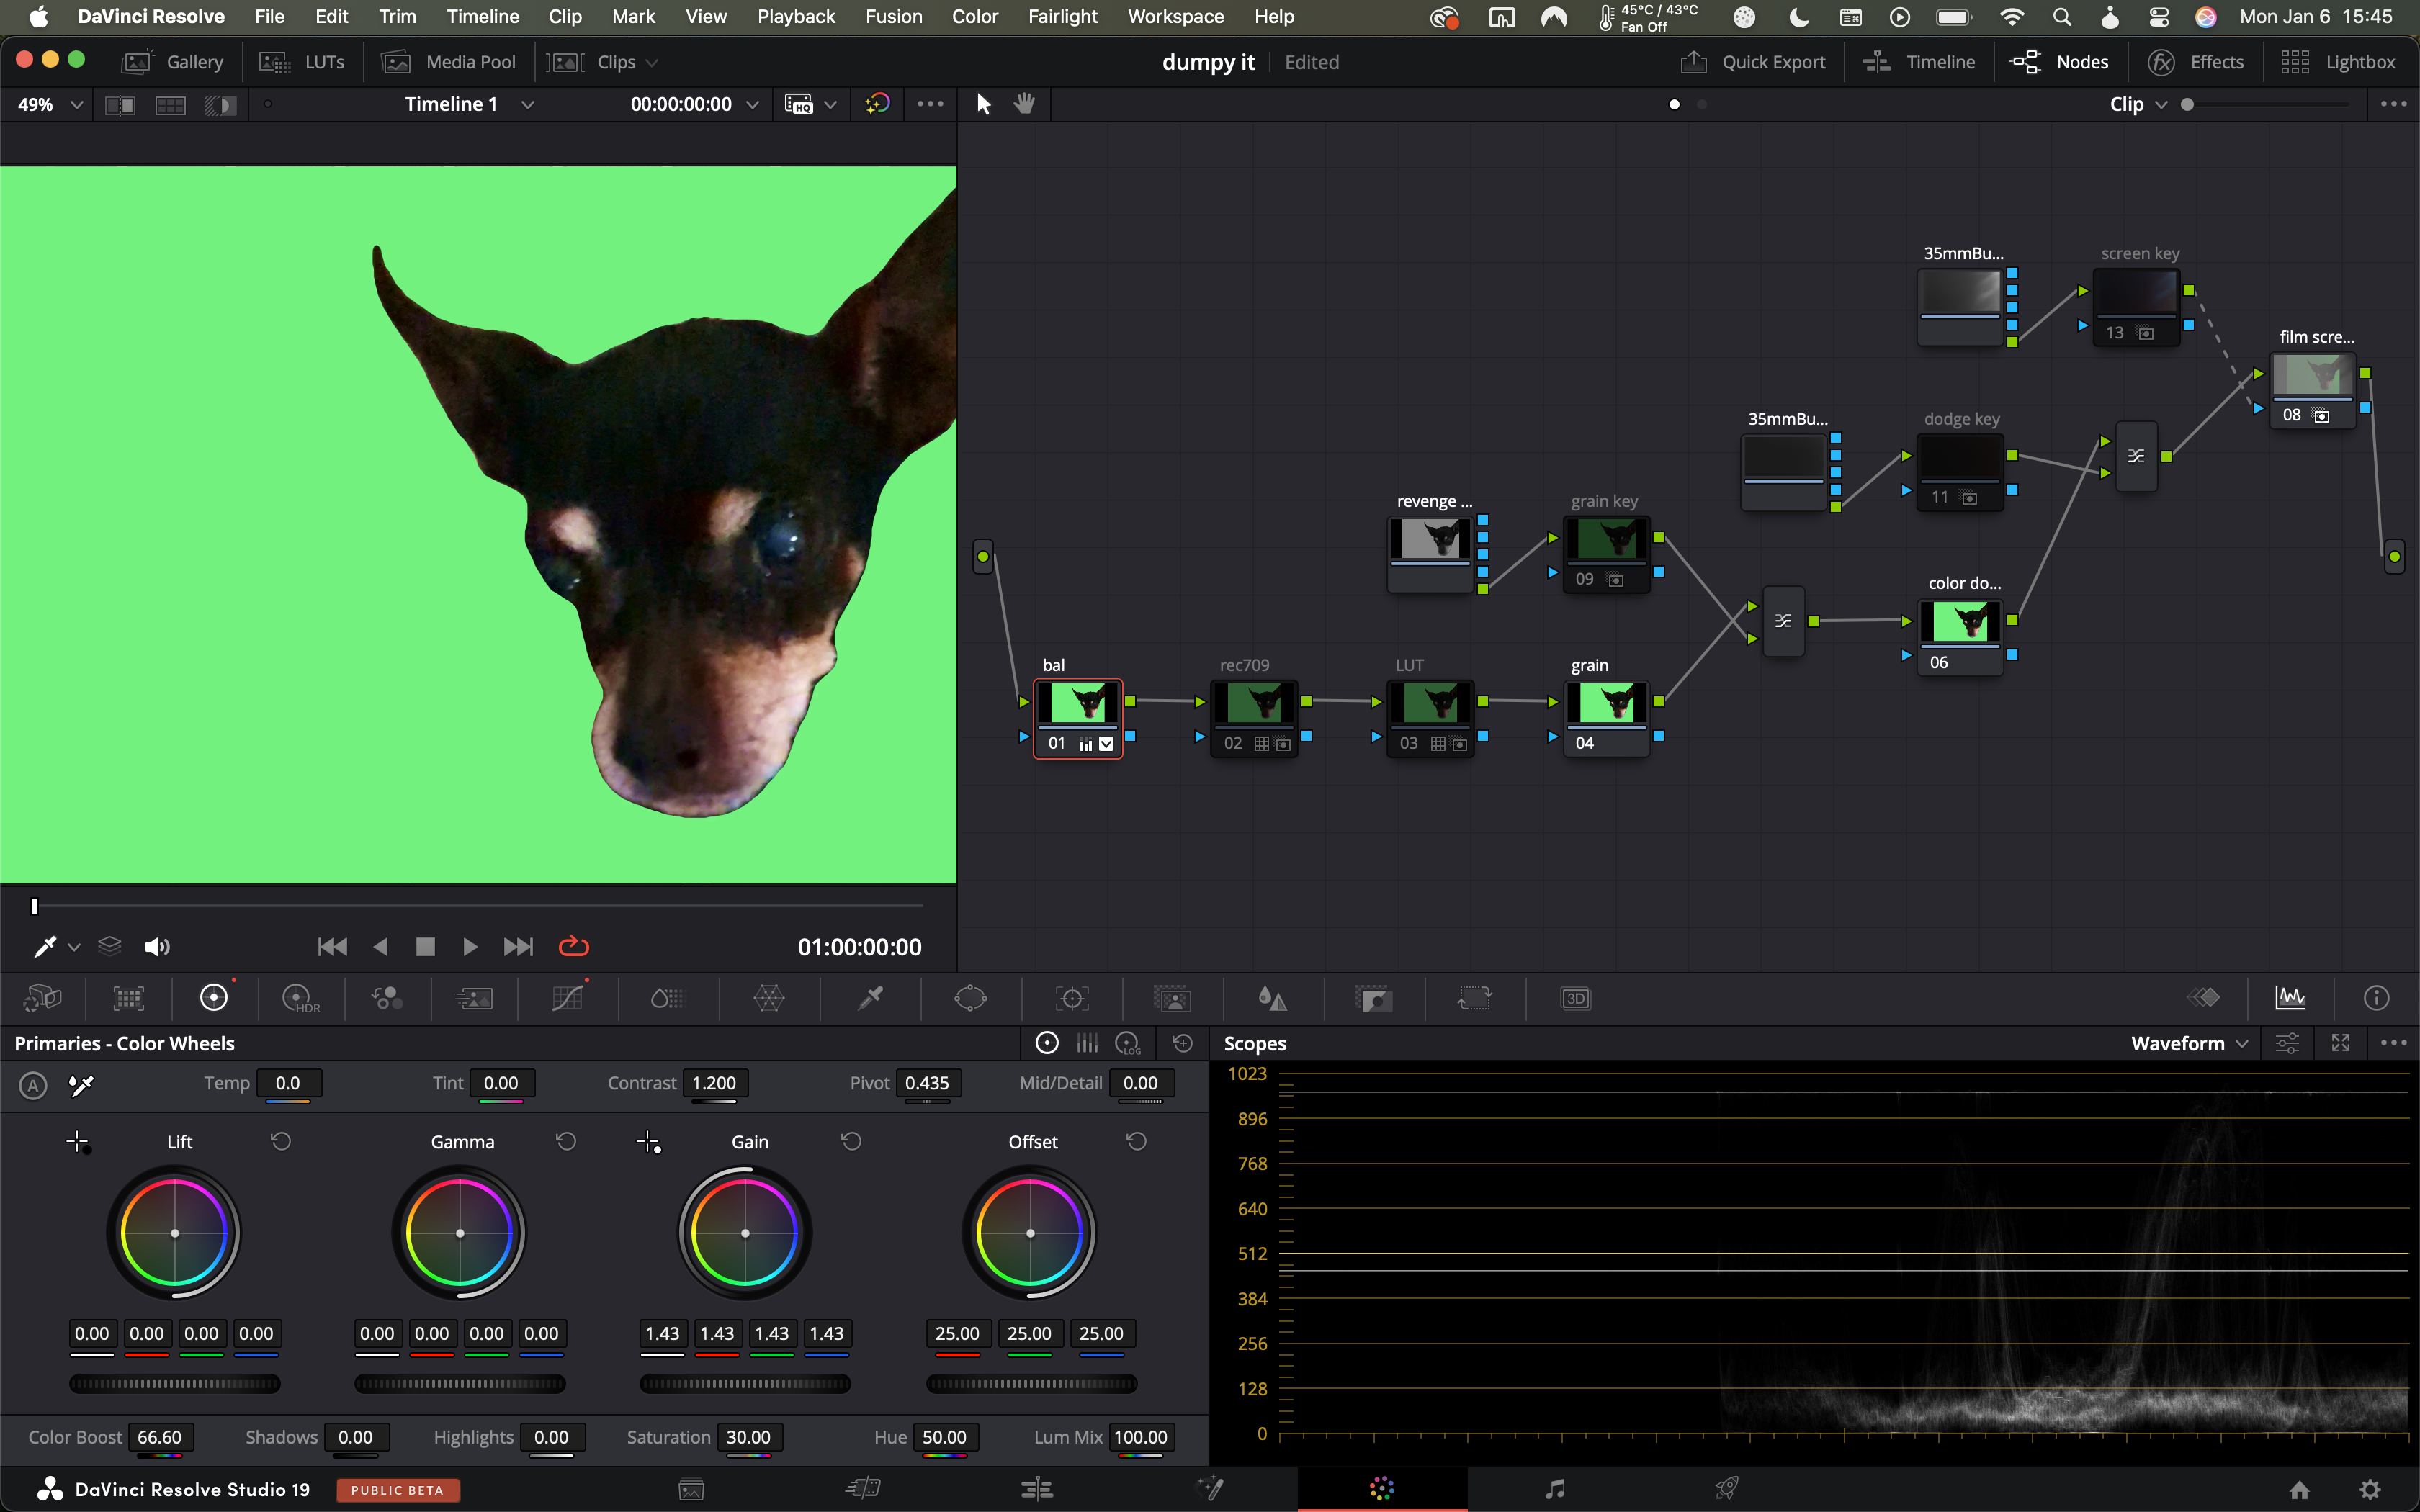This screenshot has width=2420, height=1512.
Task: Pick black point beside Lift
Action: [x=78, y=1142]
